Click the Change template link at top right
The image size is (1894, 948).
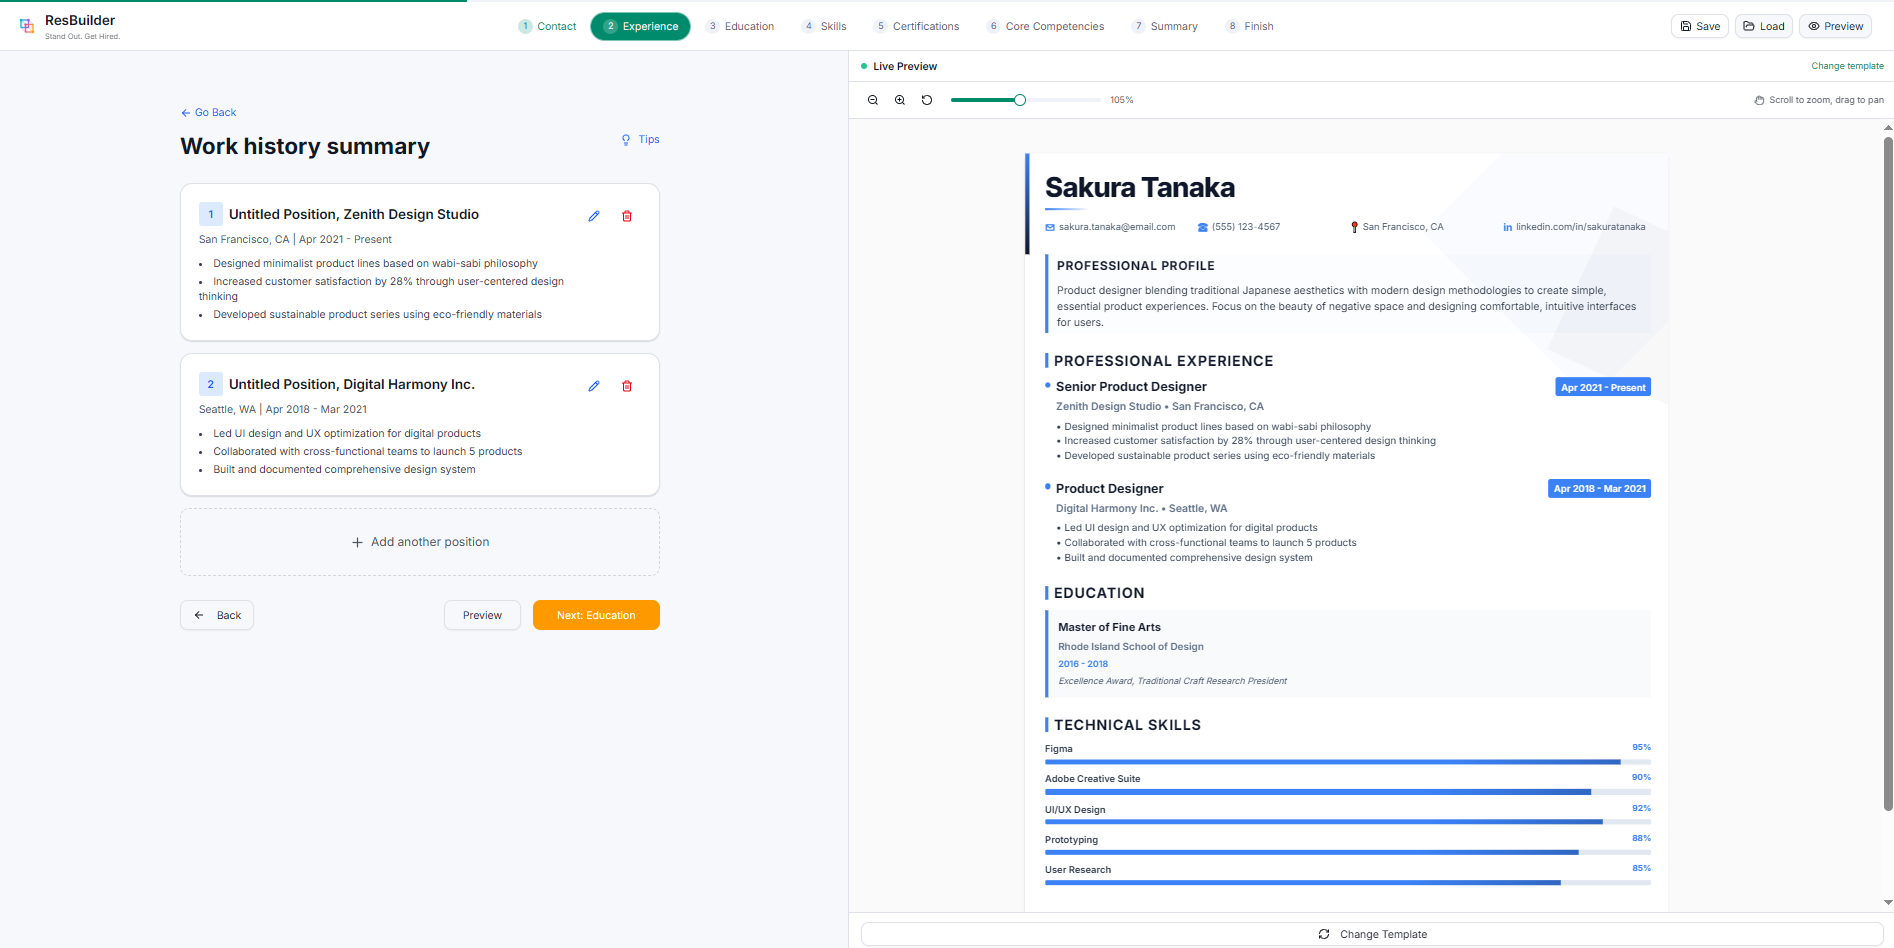[x=1847, y=66]
